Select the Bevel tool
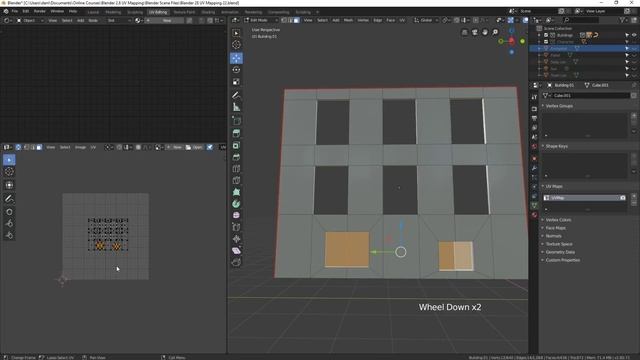640x360 pixels. click(236, 157)
